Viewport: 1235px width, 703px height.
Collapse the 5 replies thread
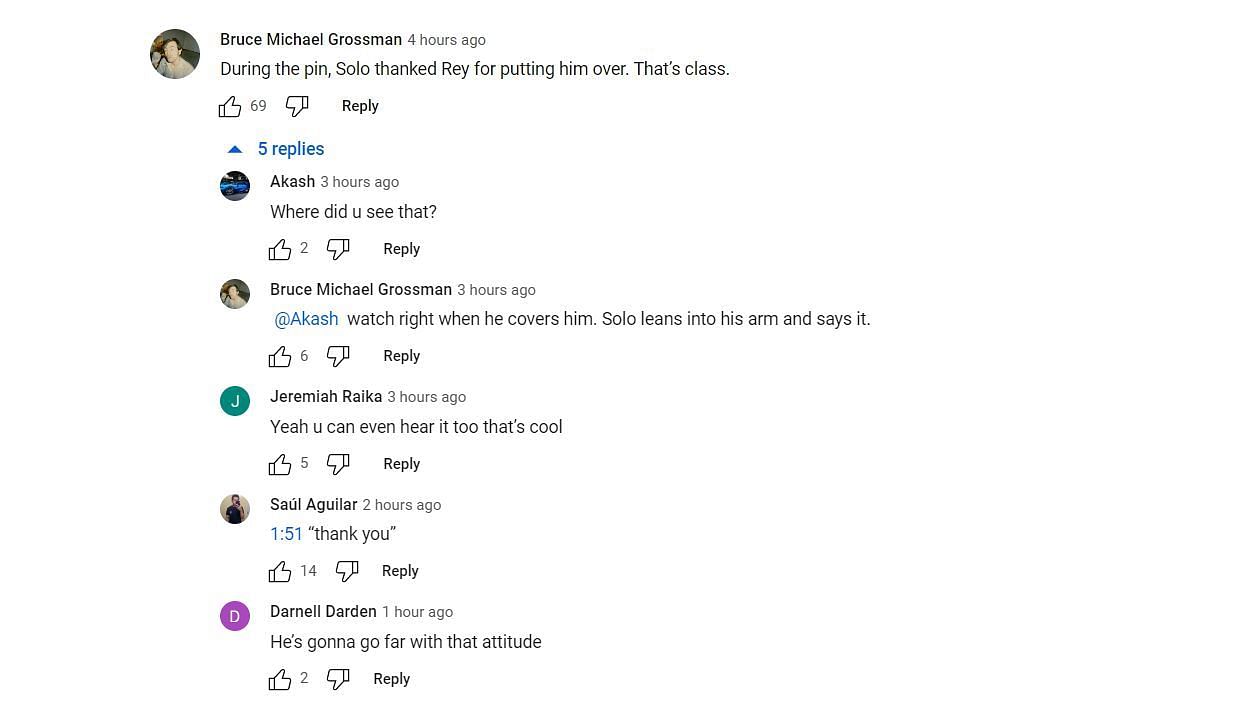click(x=276, y=149)
